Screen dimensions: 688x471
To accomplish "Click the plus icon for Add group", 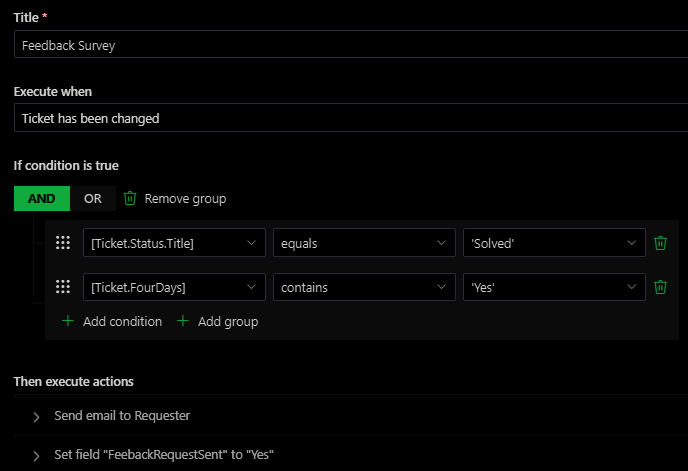I will (x=183, y=321).
